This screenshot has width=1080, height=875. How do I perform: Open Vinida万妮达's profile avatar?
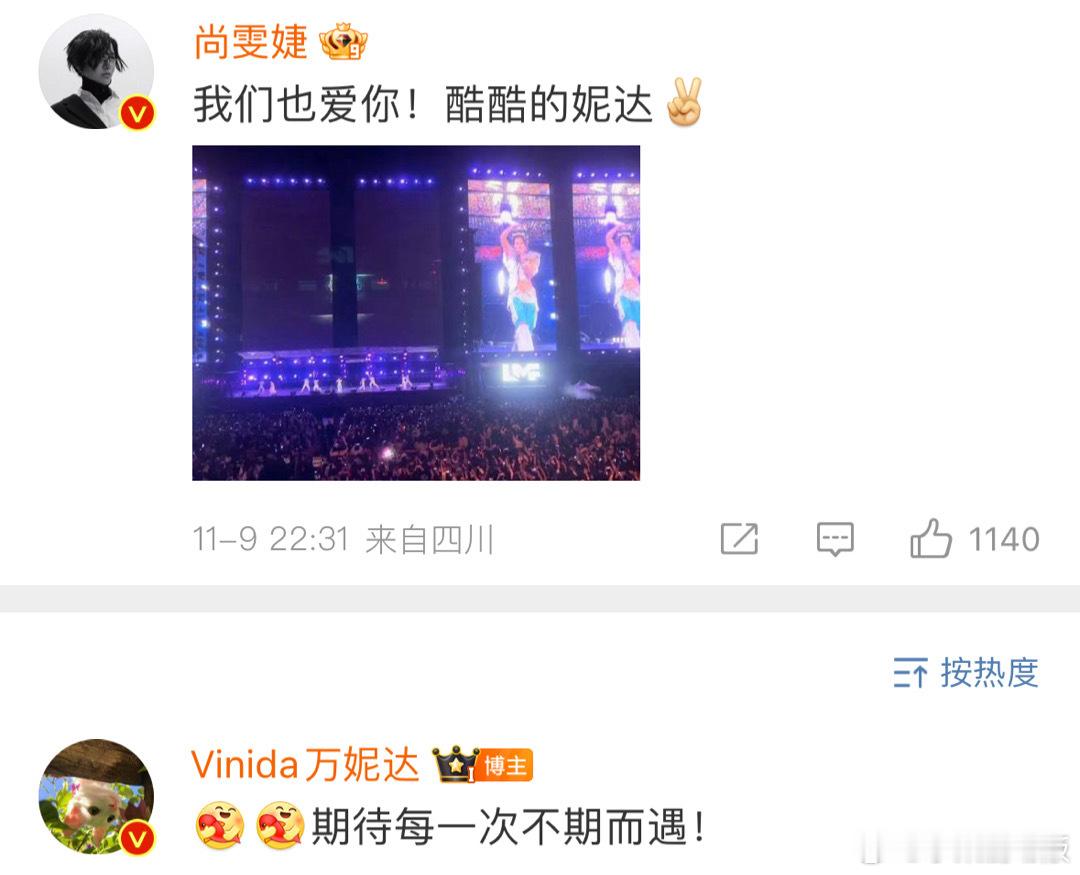point(96,796)
